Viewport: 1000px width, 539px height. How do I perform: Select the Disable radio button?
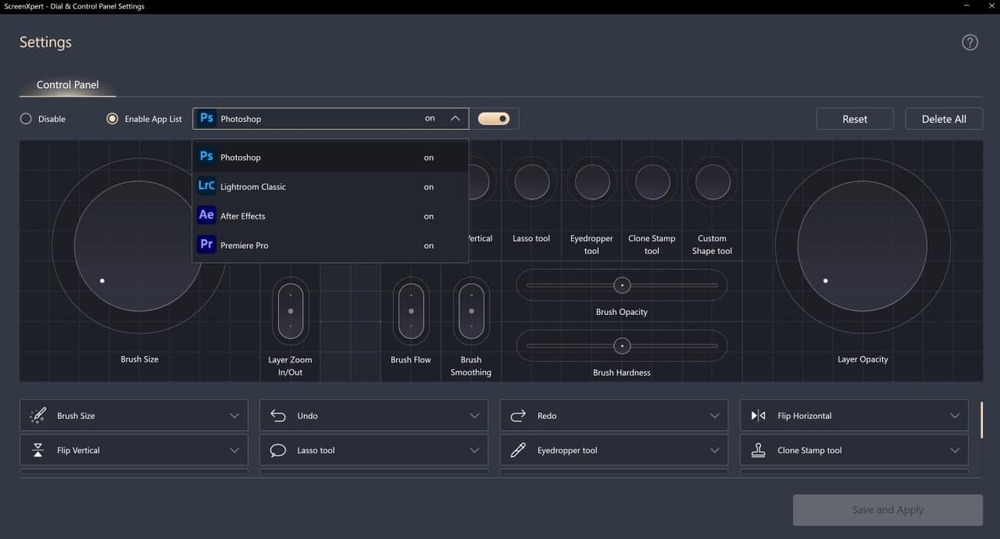point(26,119)
